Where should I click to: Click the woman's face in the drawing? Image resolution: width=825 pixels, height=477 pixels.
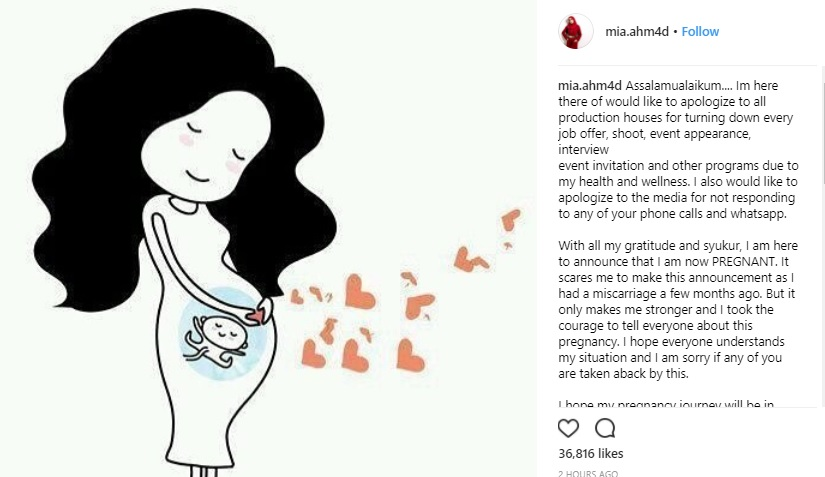pyautogui.click(x=205, y=145)
